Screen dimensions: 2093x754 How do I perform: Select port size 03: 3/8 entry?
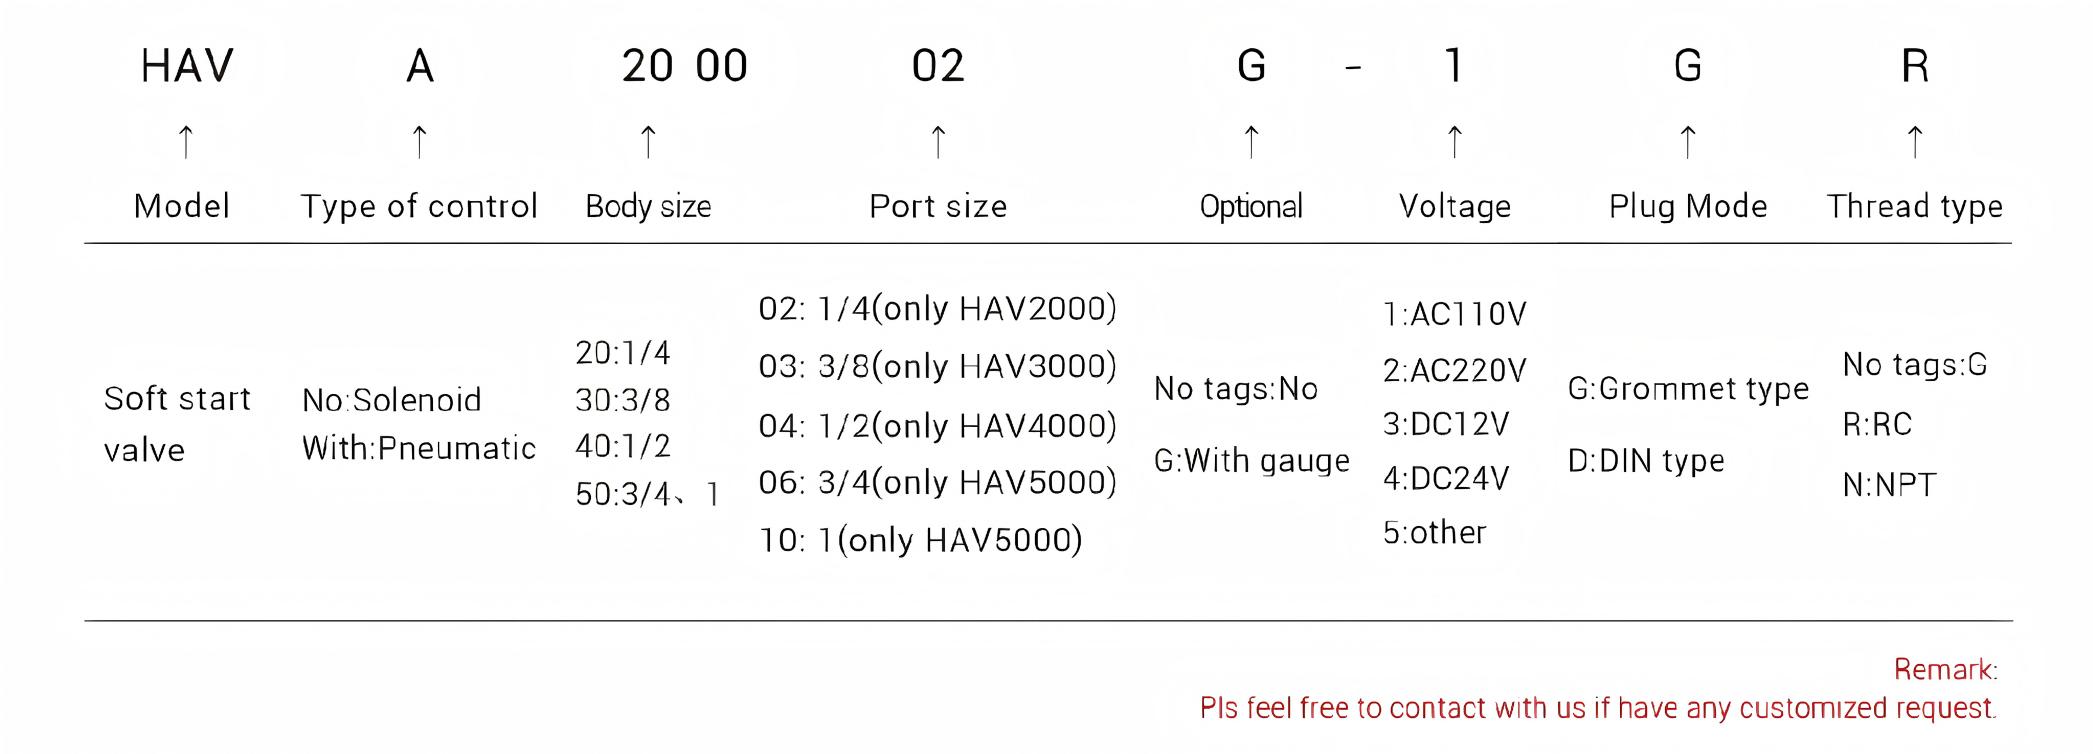click(x=937, y=367)
